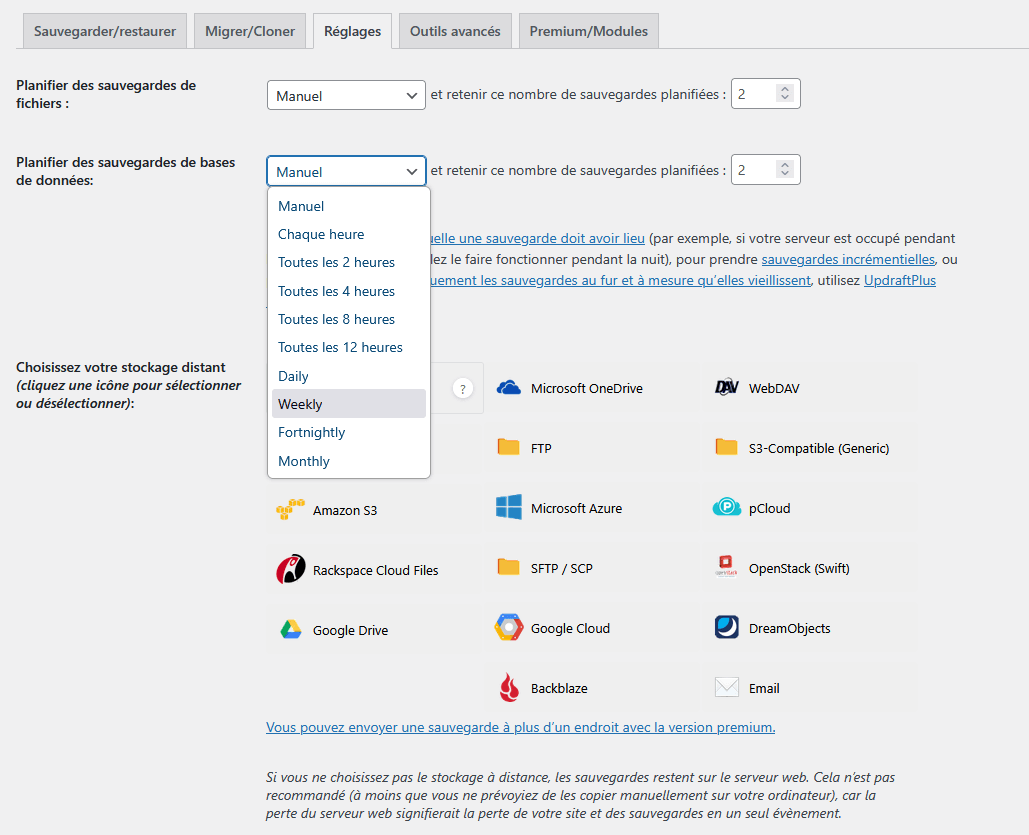The height and width of the screenshot is (835, 1029).
Task: Open the Outils avancés tab
Action: click(455, 31)
